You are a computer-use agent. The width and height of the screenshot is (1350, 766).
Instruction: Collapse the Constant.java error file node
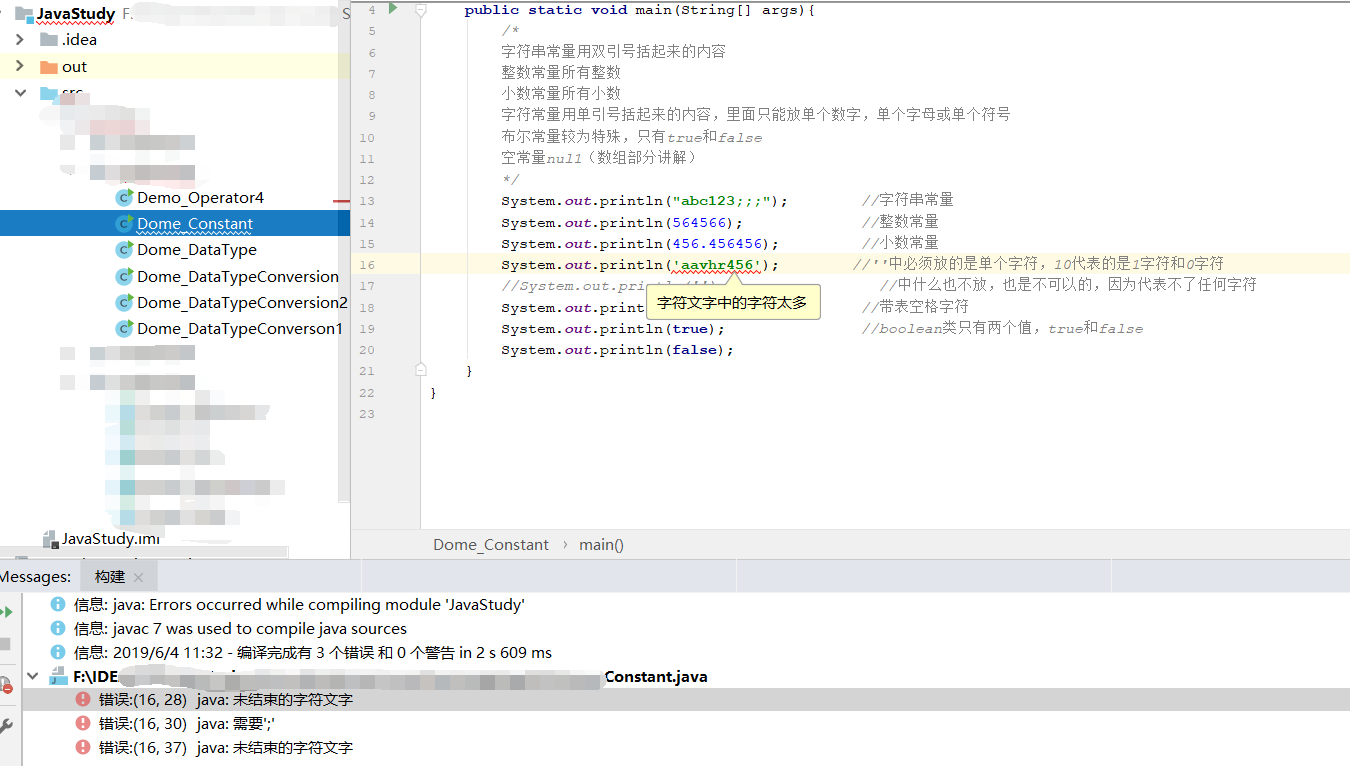tap(32, 677)
